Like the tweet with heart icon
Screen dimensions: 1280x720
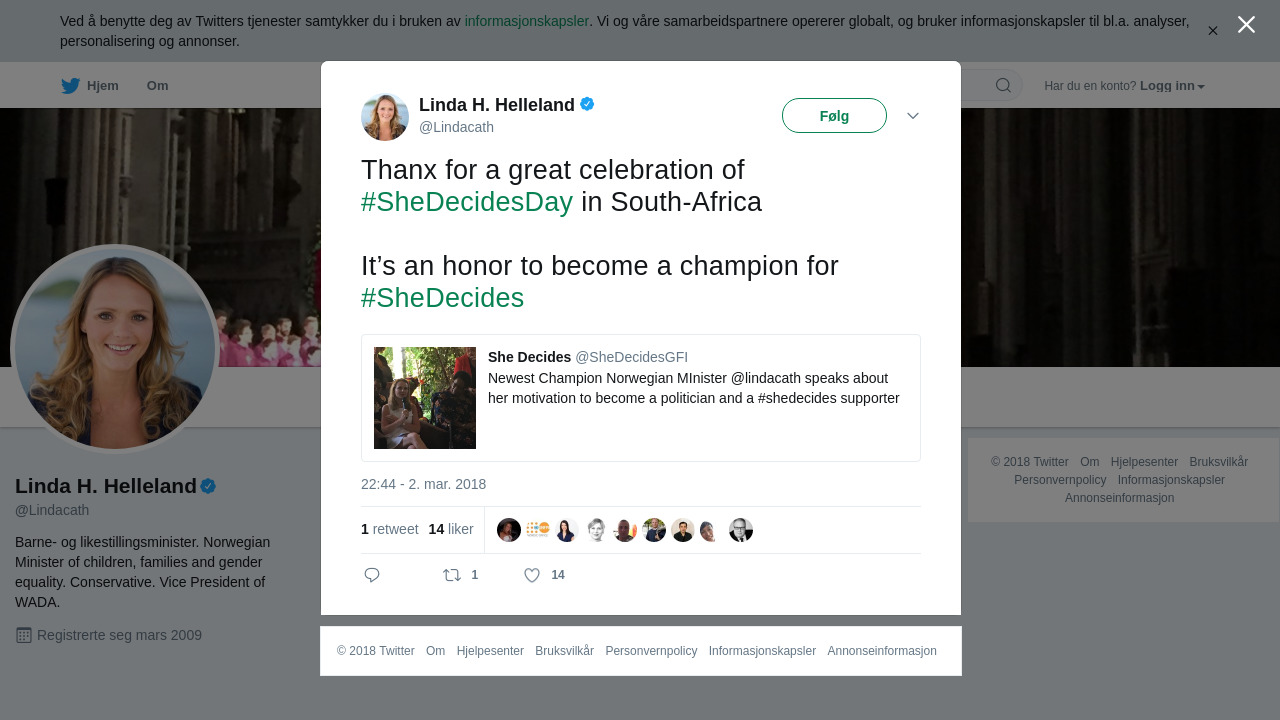click(532, 575)
